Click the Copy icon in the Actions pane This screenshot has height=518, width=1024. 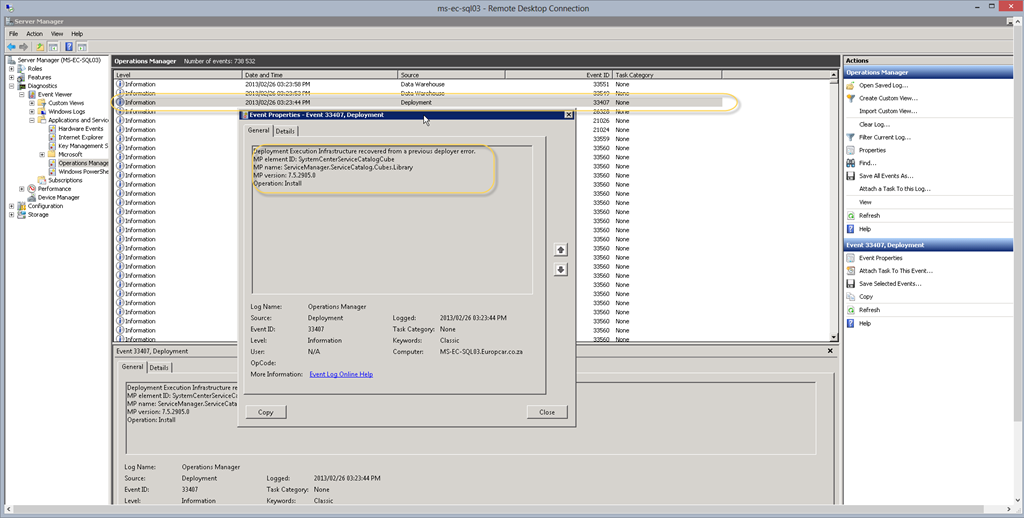(x=851, y=297)
